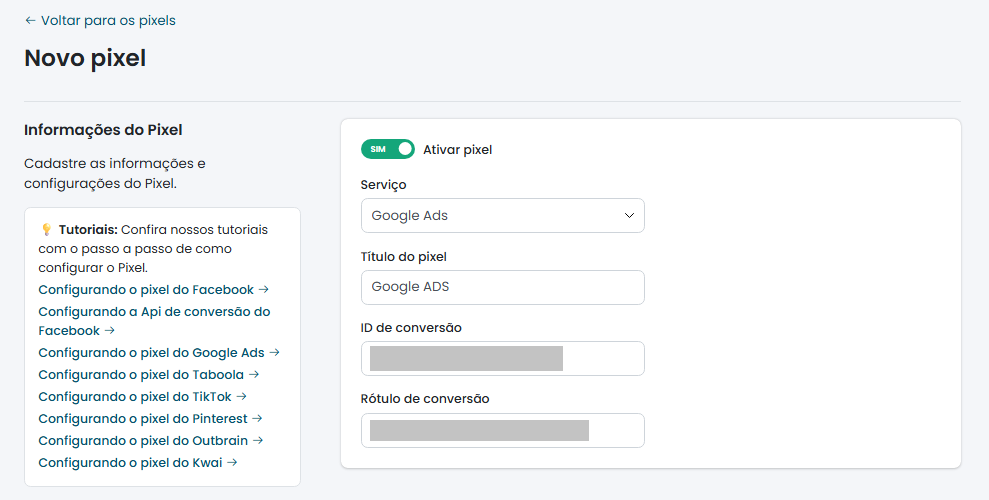989x500 pixels.
Task: Click the chevron in the Serviço select box
Action: (629, 215)
